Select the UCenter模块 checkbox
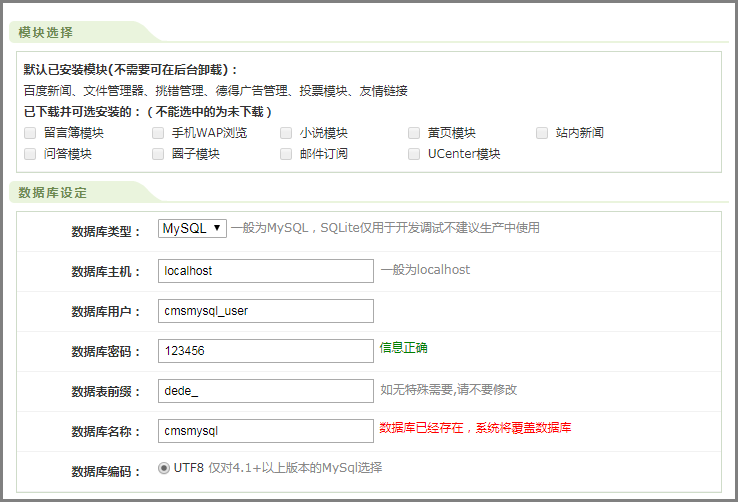This screenshot has width=738, height=502. tap(414, 154)
